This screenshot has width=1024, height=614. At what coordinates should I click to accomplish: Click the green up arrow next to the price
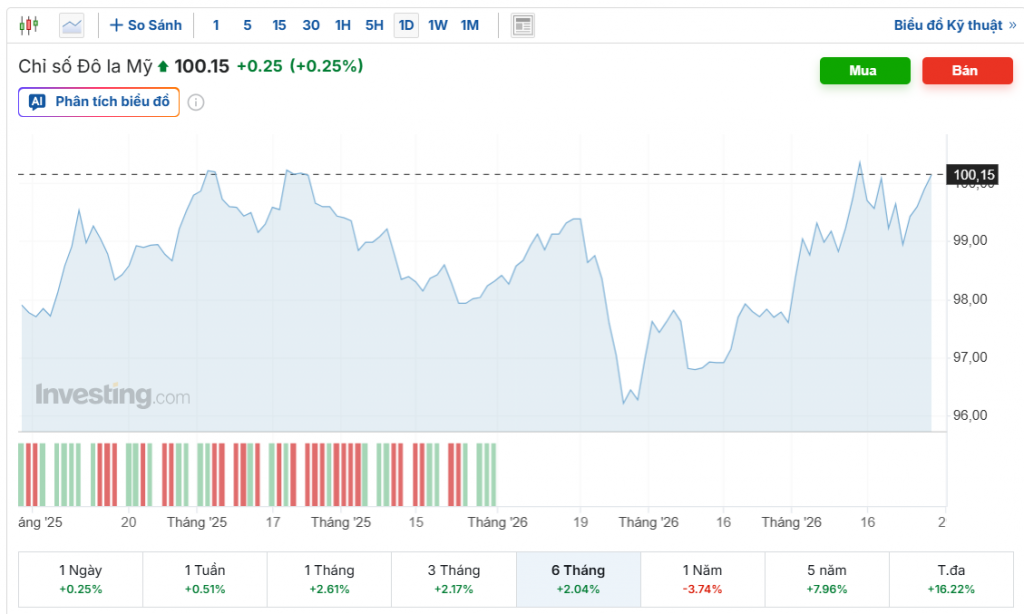click(x=164, y=67)
